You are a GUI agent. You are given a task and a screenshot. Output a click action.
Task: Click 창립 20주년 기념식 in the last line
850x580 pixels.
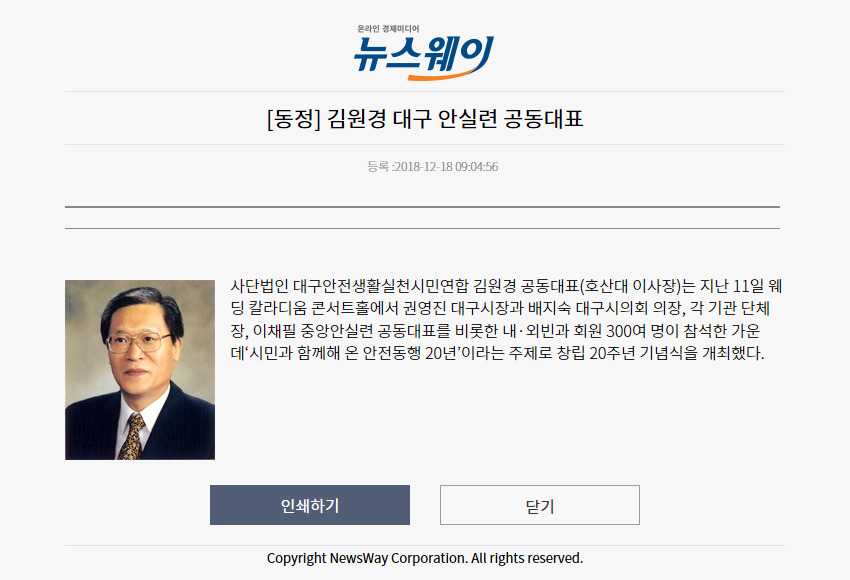coord(620,353)
